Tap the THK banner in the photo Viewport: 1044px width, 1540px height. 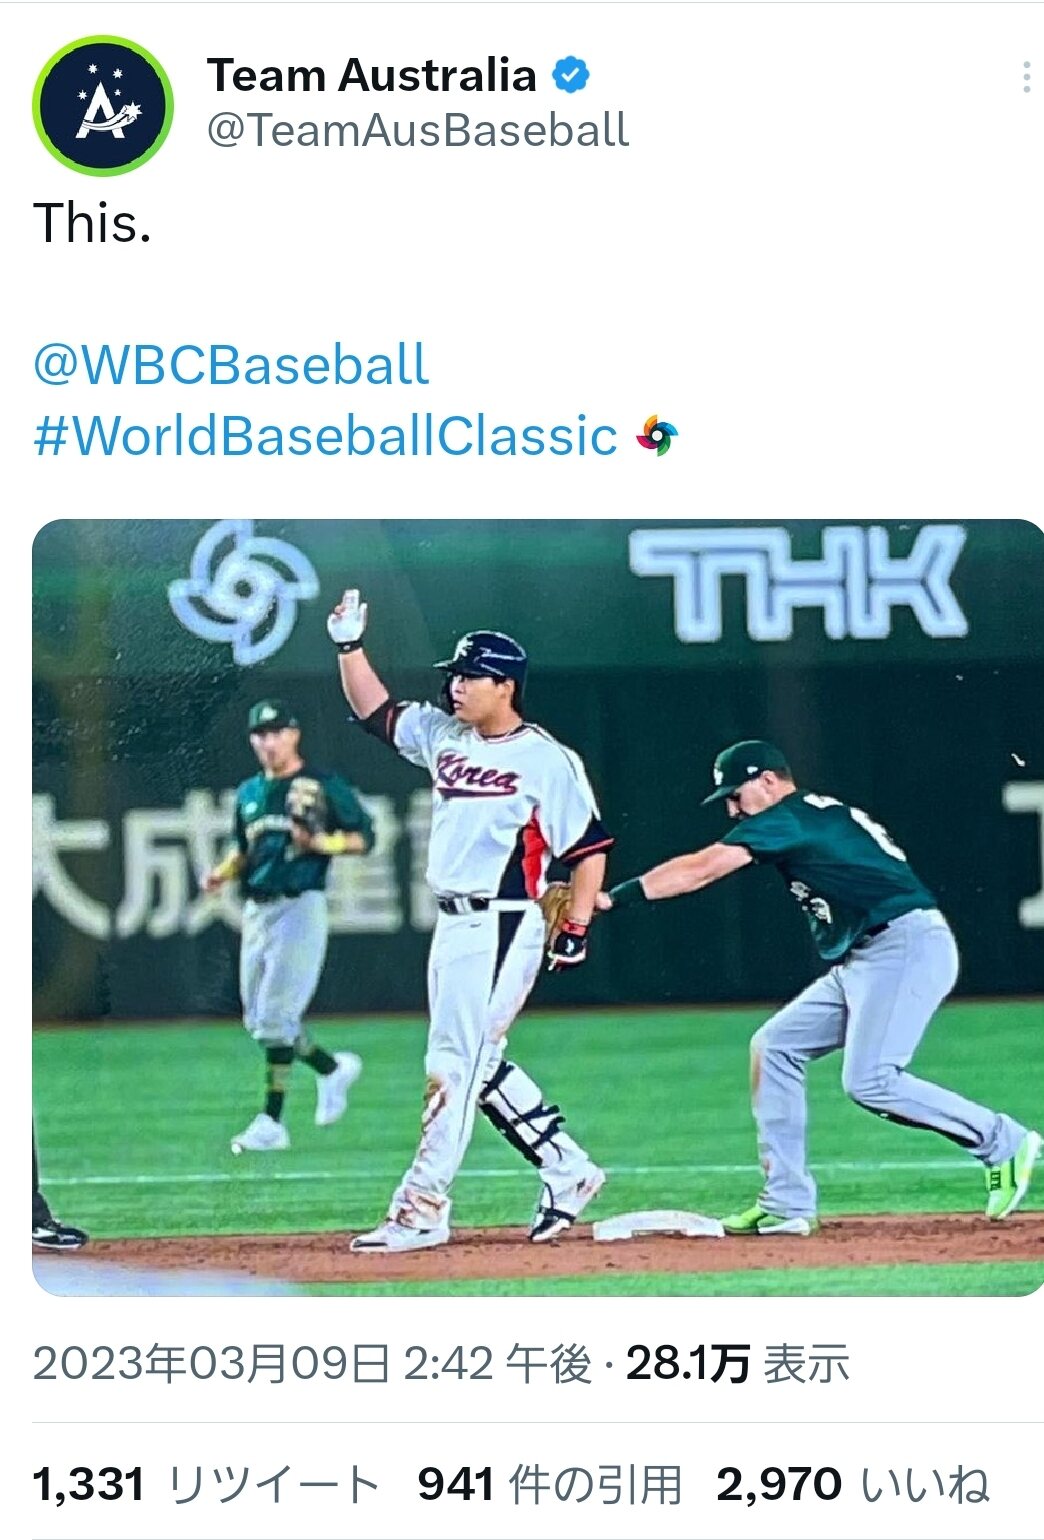pyautogui.click(x=798, y=583)
